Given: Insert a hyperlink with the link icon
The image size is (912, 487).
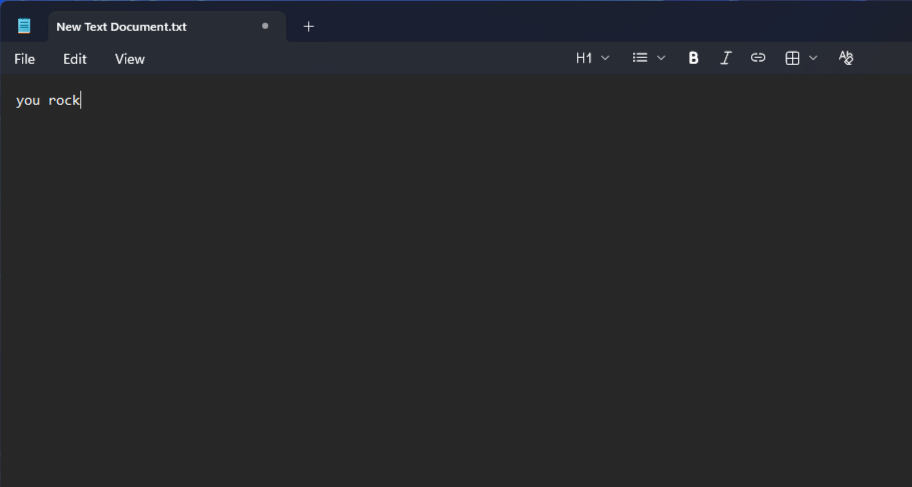Looking at the screenshot, I should pyautogui.click(x=758, y=58).
